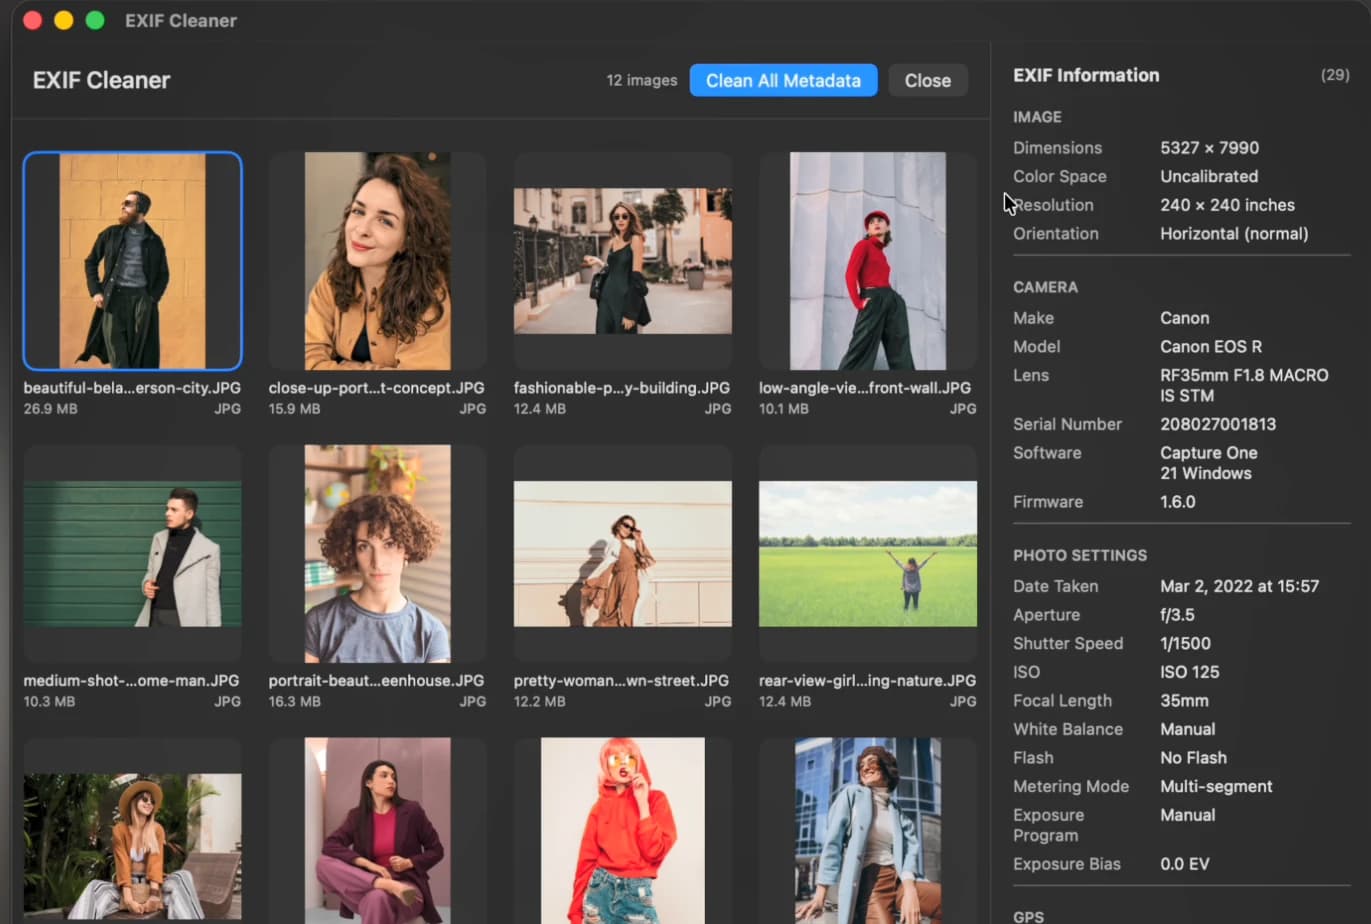Screen dimensions: 1371x924
Task: Select the close-up-port...t-concept.JPG thumbnail
Action: (377, 261)
